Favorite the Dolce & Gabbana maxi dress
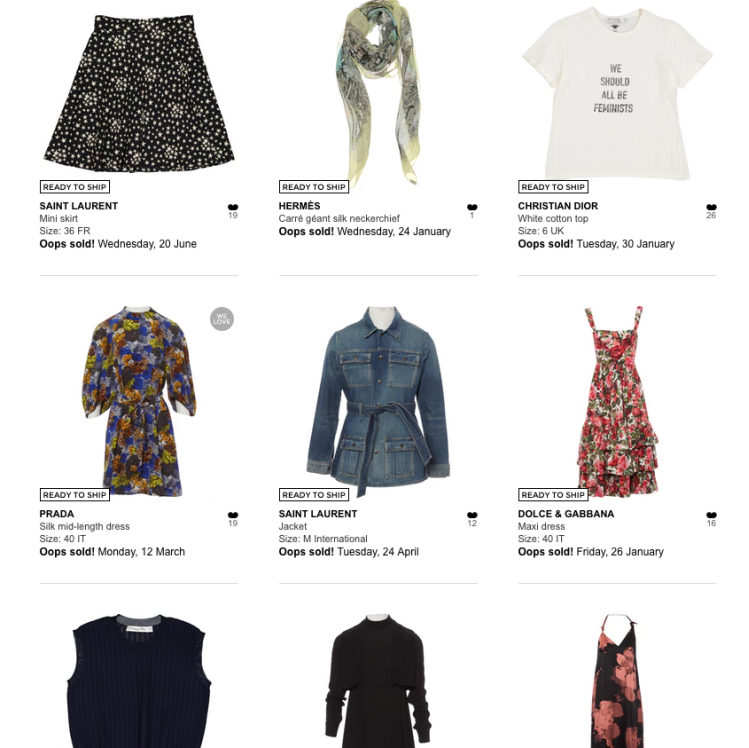Viewport: 749px width, 748px height. 711,515
